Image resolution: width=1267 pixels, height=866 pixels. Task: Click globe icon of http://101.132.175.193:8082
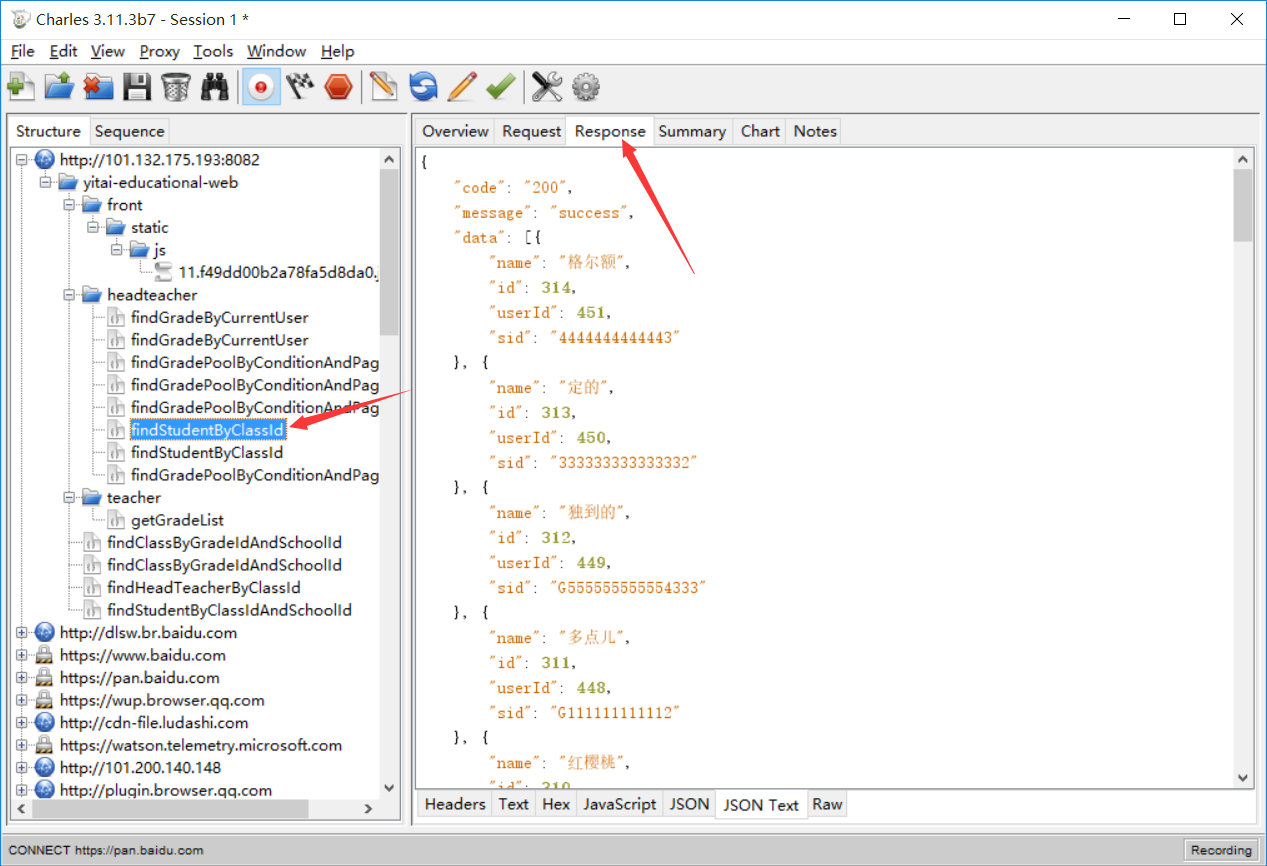click(x=44, y=159)
